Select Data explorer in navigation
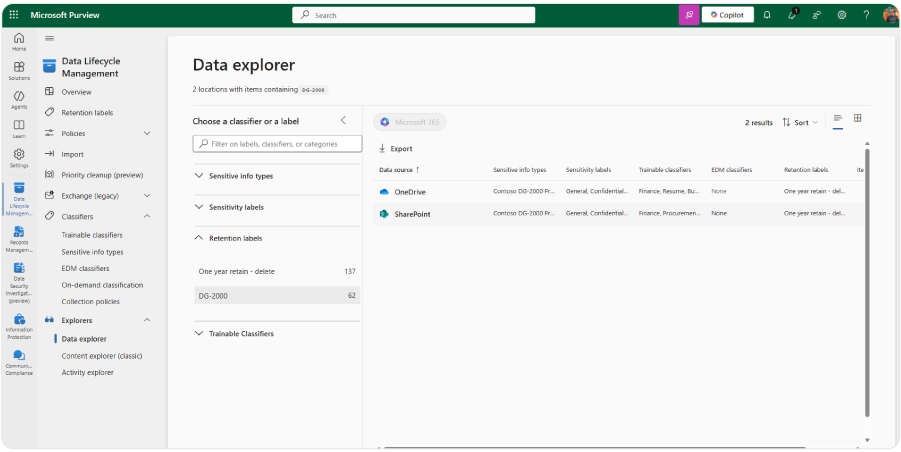Image resolution: width=901 pixels, height=452 pixels. [x=84, y=339]
